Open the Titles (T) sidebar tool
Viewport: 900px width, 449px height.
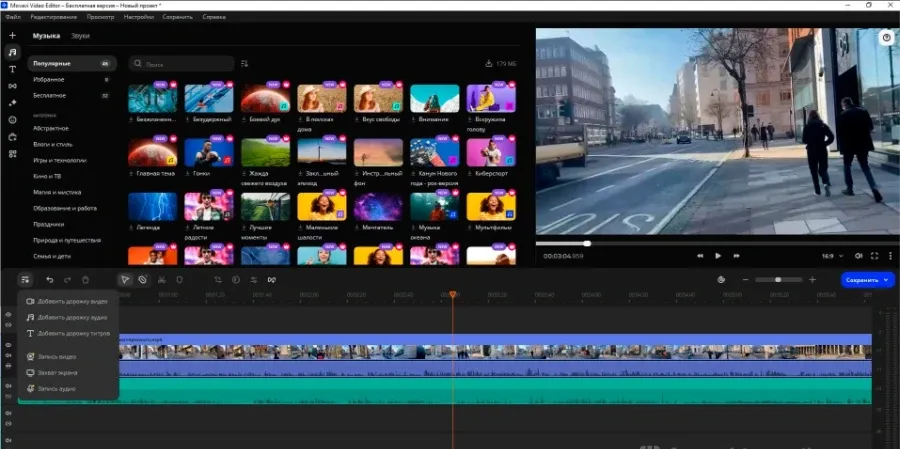tap(12, 69)
